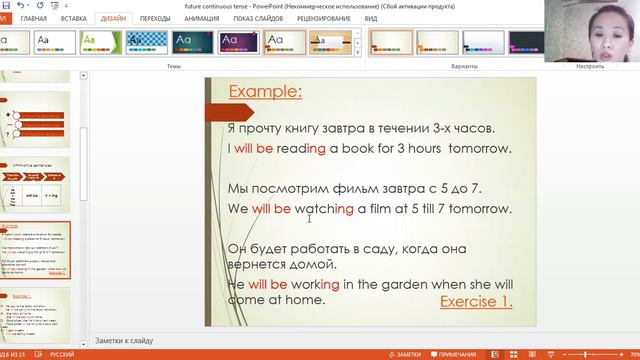Zoom out with the minus button
640x360 pixels.
(x=564, y=354)
